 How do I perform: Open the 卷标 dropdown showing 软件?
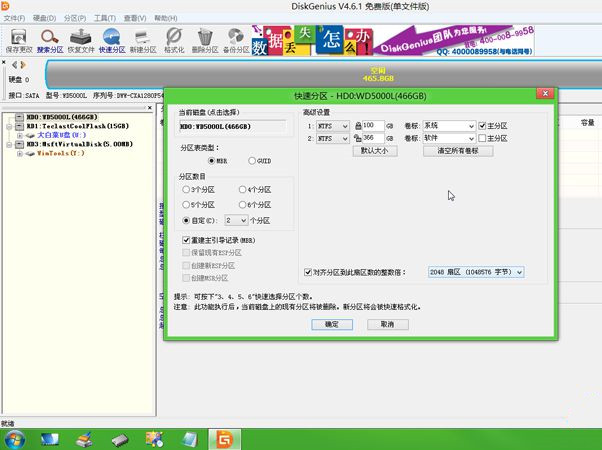(449, 138)
